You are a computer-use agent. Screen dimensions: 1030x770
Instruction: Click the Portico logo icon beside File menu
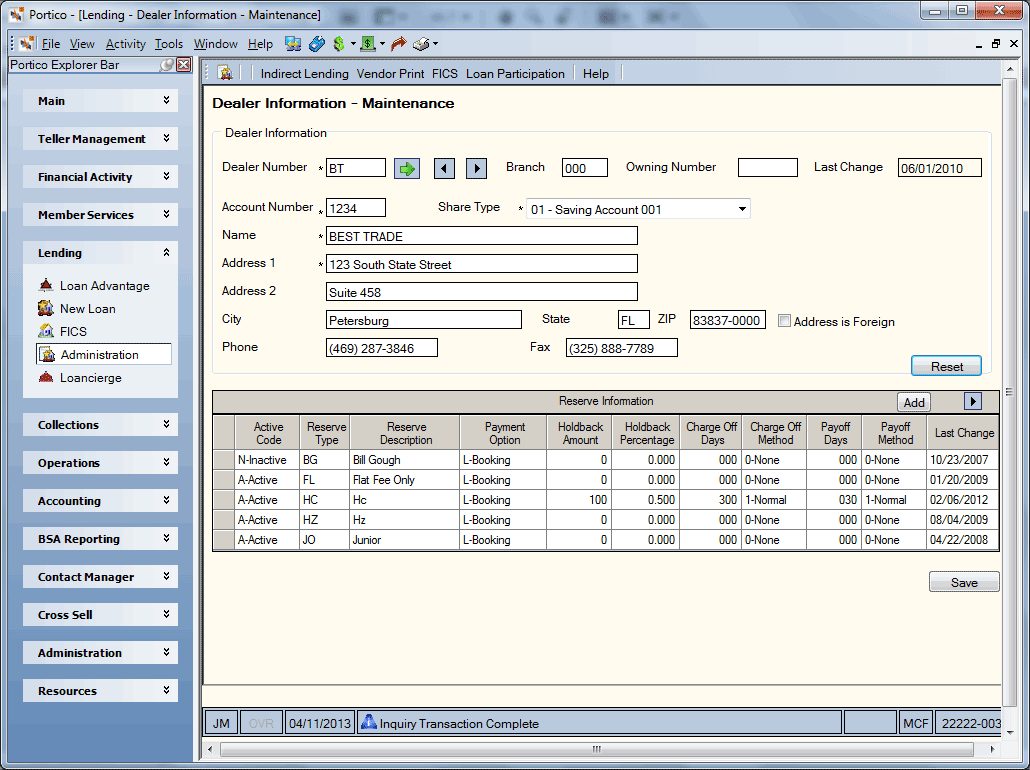[26, 44]
